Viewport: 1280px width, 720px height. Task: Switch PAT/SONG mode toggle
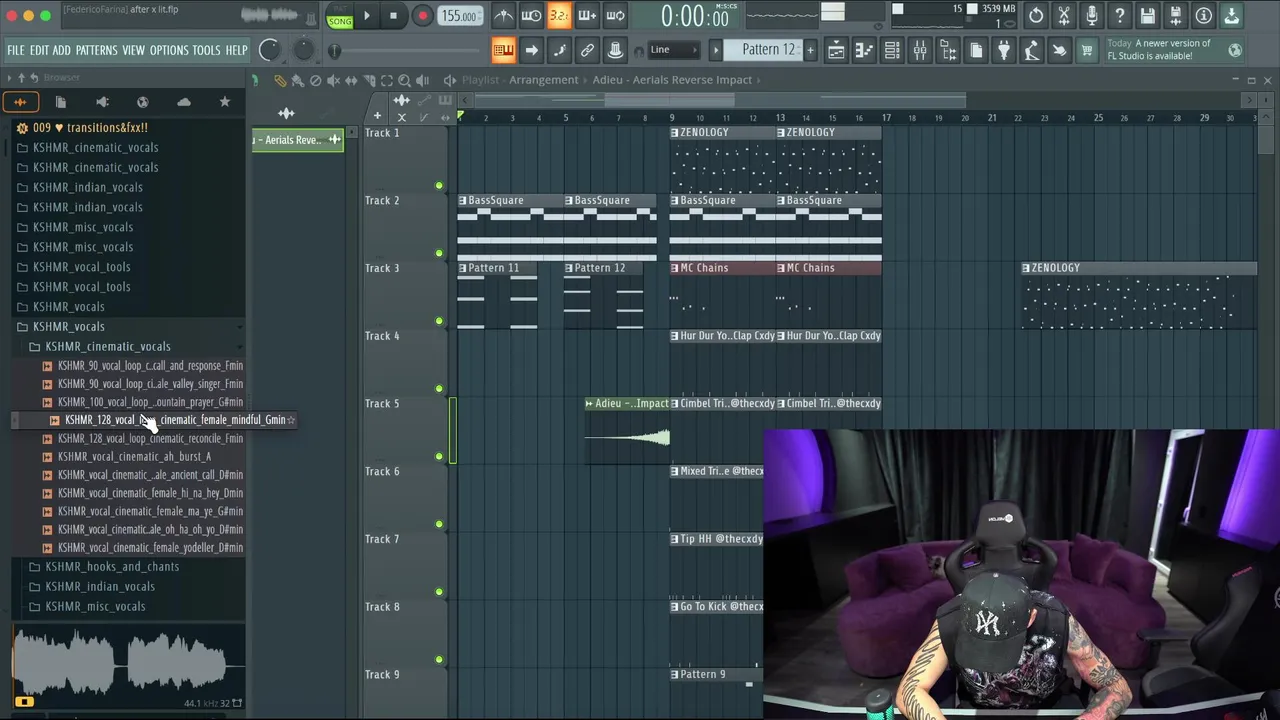pos(340,16)
